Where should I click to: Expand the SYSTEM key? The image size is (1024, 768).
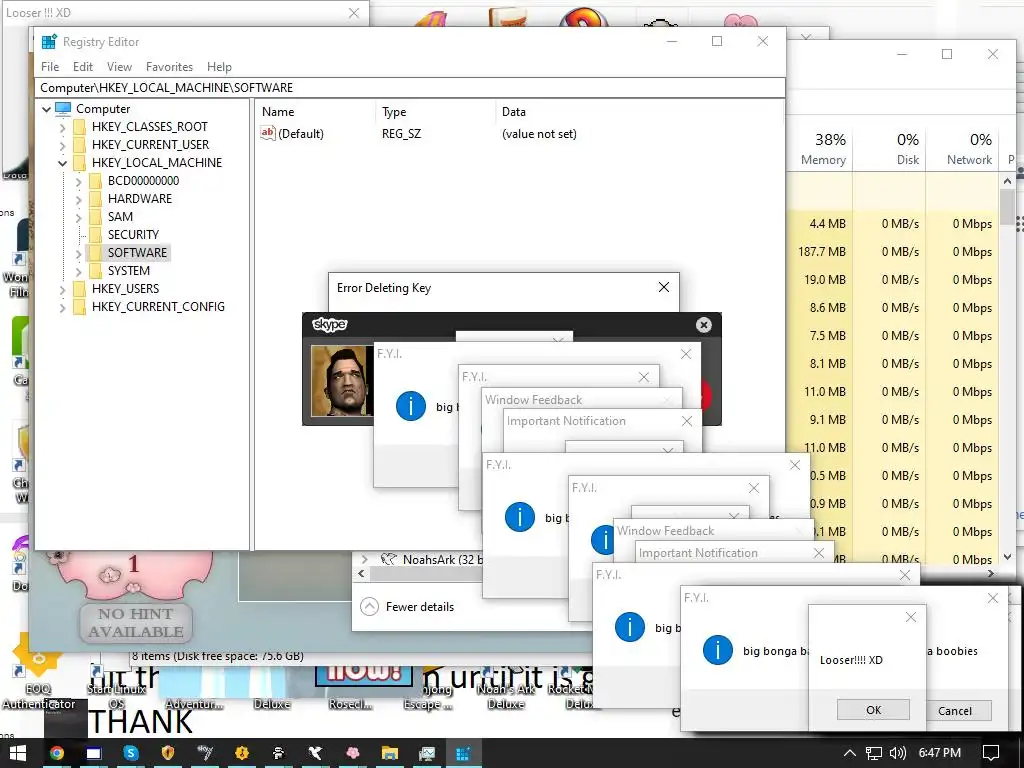(78, 271)
